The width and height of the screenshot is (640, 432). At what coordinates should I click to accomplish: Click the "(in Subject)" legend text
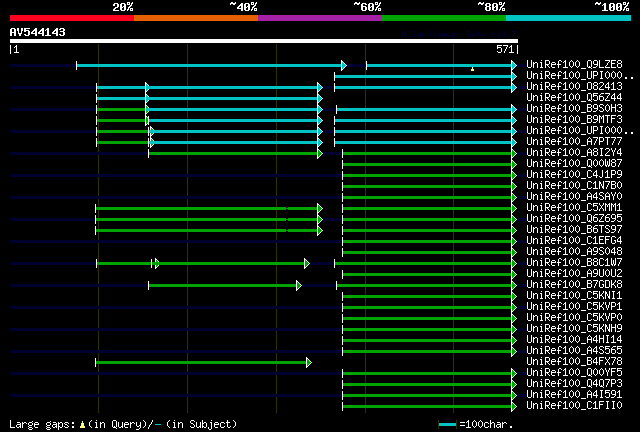coord(202,425)
